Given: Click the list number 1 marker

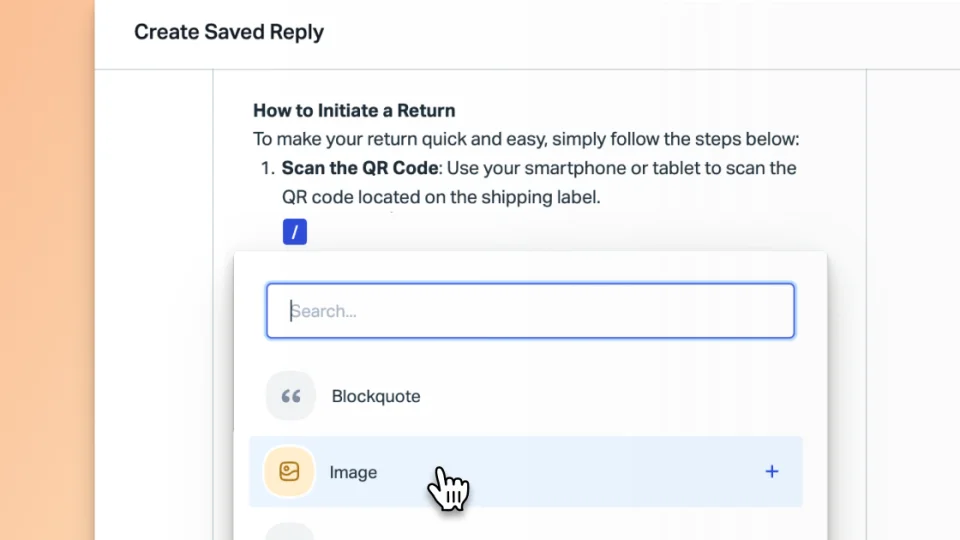Looking at the screenshot, I should coord(266,168).
